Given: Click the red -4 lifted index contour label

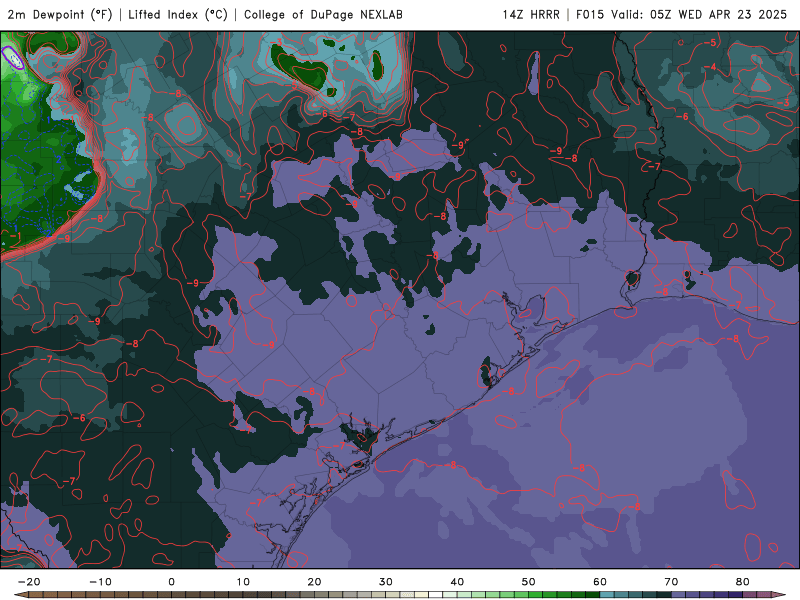Looking at the screenshot, I should [x=711, y=67].
